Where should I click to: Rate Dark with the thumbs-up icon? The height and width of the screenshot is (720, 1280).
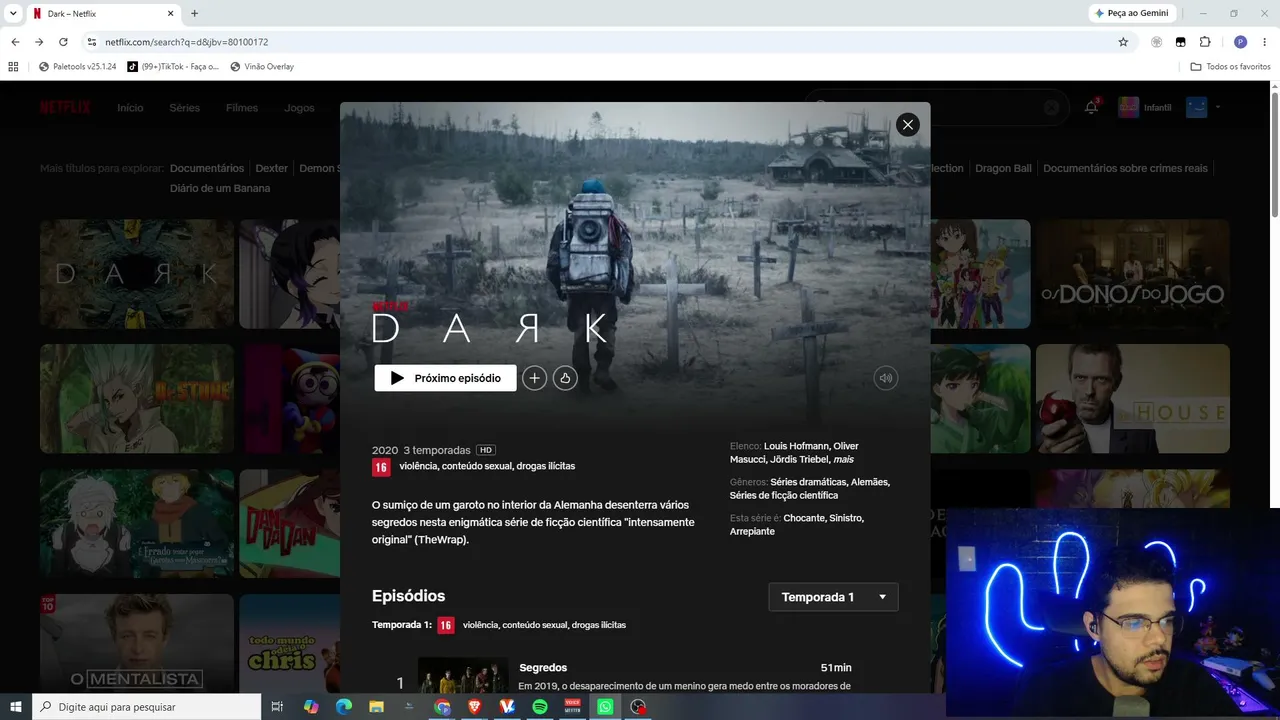pyautogui.click(x=565, y=378)
